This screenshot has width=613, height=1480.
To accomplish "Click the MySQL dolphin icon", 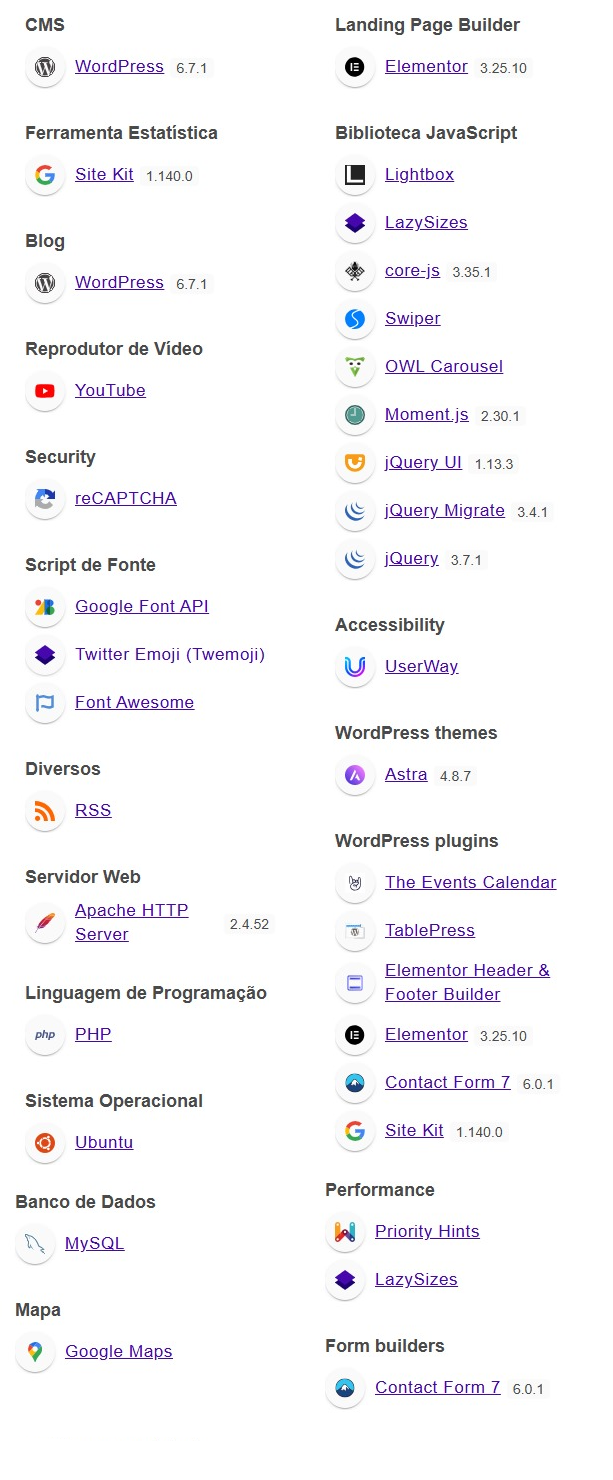I will coord(35,1244).
